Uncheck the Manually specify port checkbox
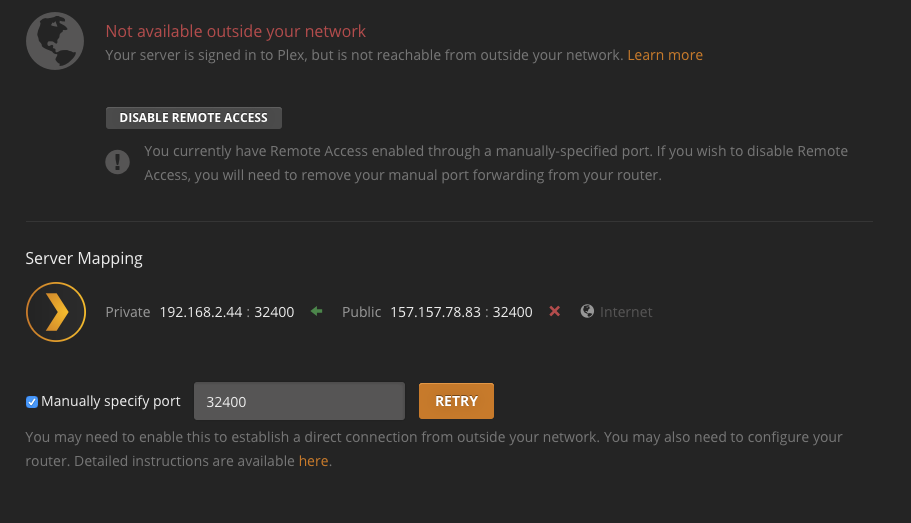911x523 pixels. pos(32,402)
